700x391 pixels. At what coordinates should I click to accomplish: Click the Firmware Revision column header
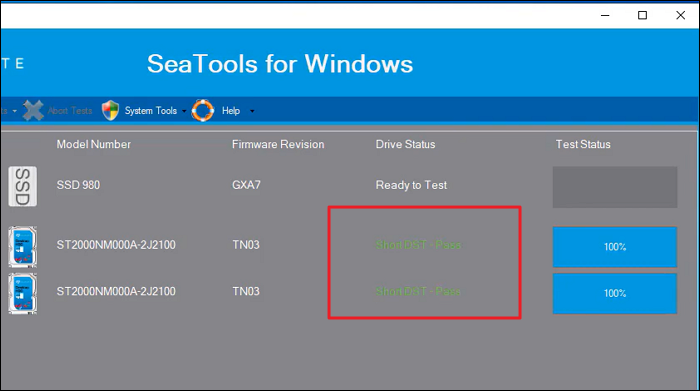click(x=278, y=144)
